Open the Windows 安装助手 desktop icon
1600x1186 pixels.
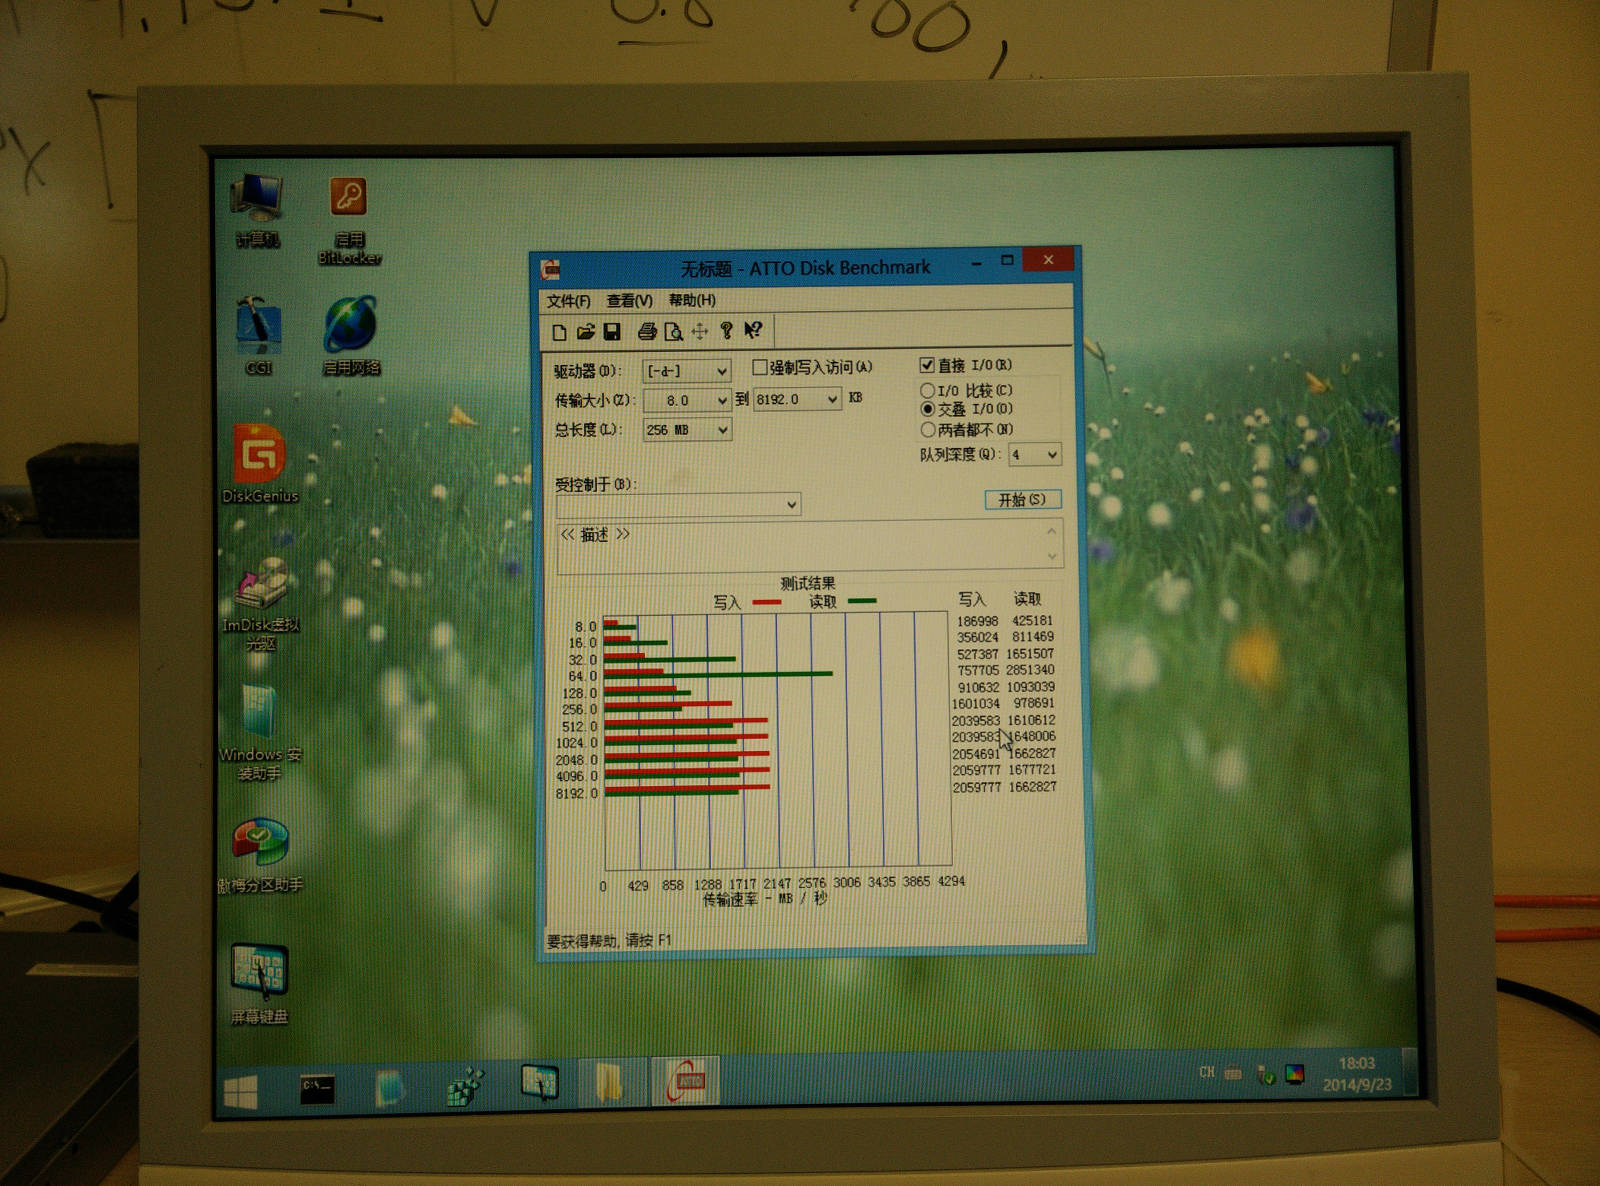260,733
